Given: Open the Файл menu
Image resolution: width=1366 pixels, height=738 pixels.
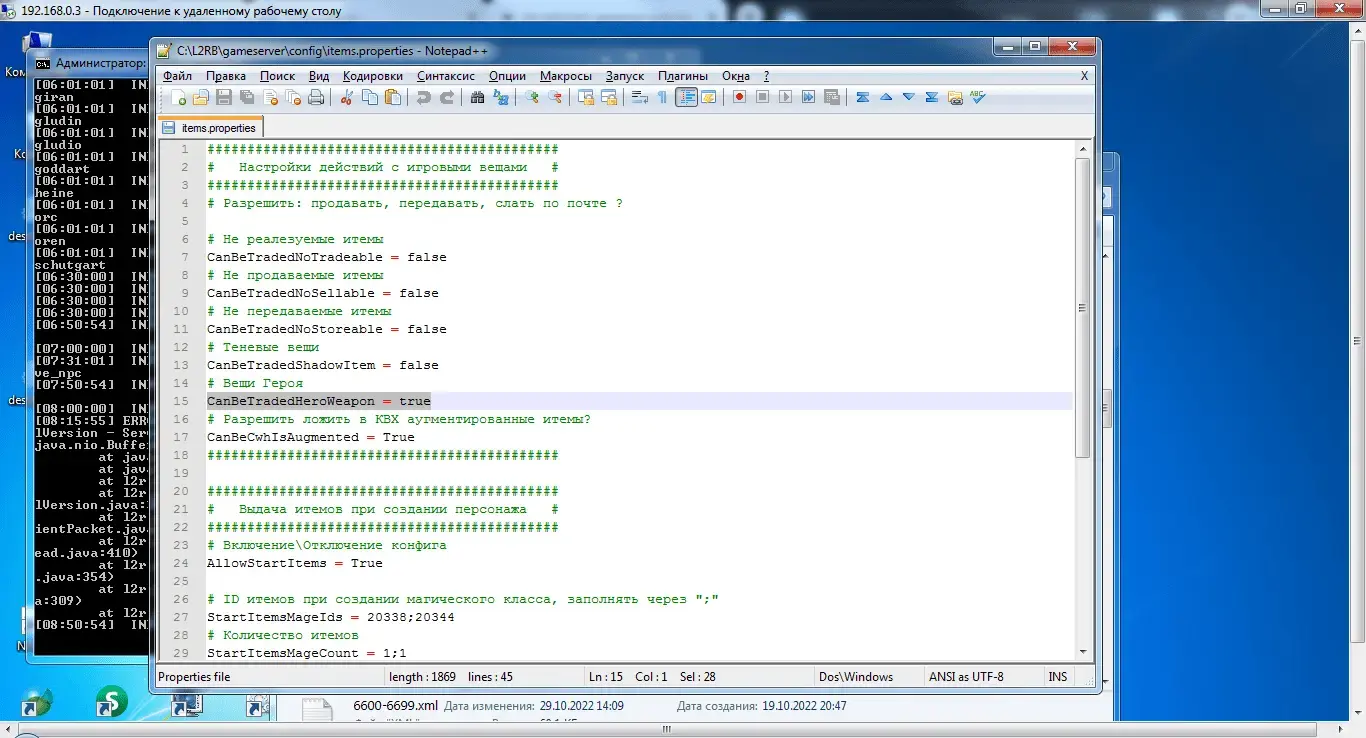Looking at the screenshot, I should click(177, 76).
